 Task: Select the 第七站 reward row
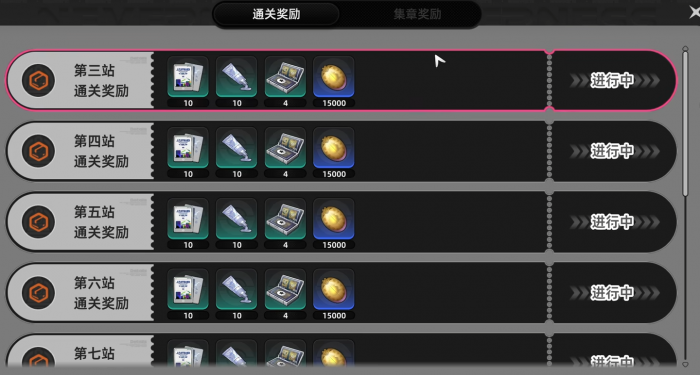click(341, 354)
